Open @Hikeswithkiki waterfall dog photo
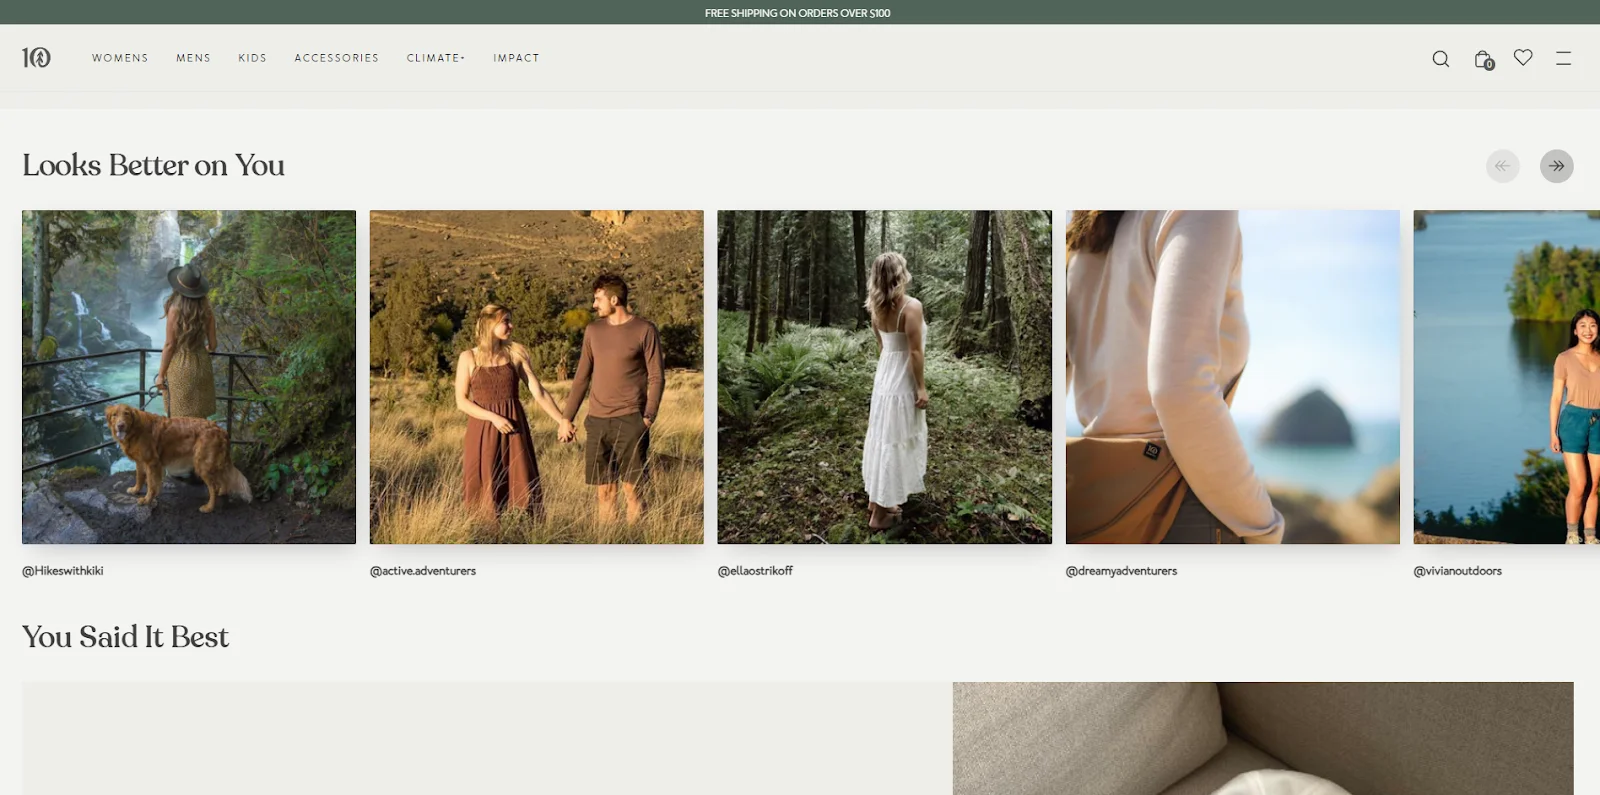1600x795 pixels. [189, 377]
